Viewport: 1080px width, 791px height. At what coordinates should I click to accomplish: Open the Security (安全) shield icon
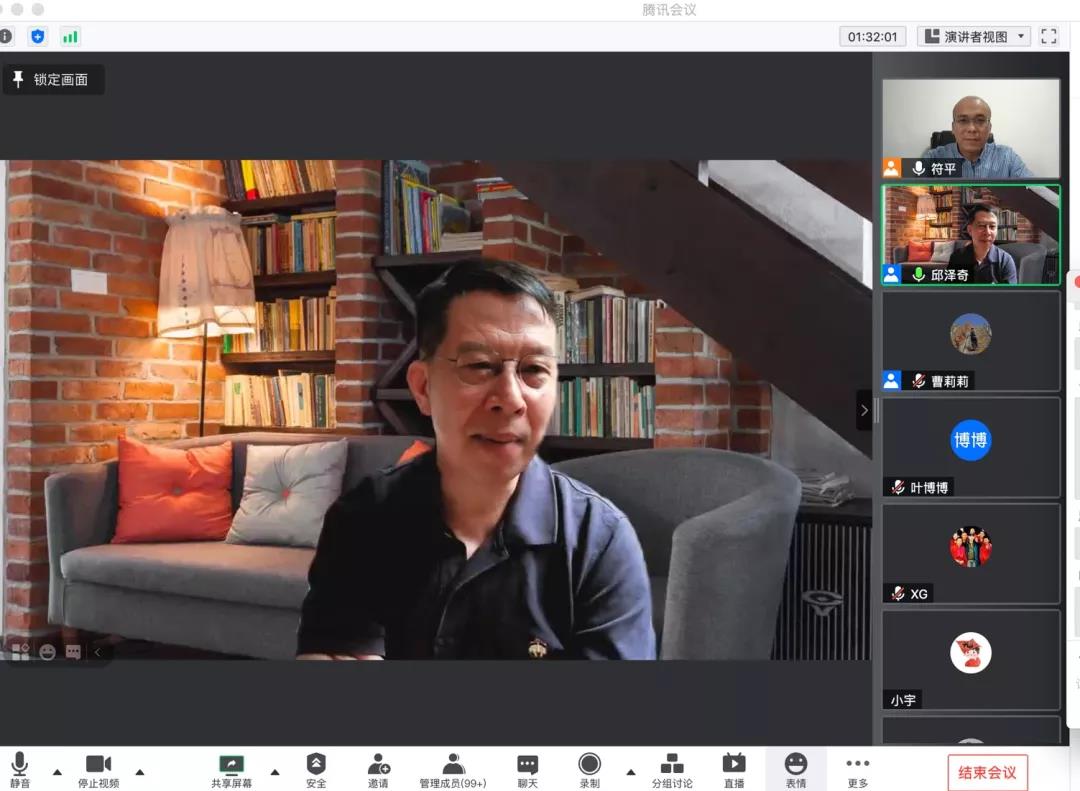[x=316, y=765]
